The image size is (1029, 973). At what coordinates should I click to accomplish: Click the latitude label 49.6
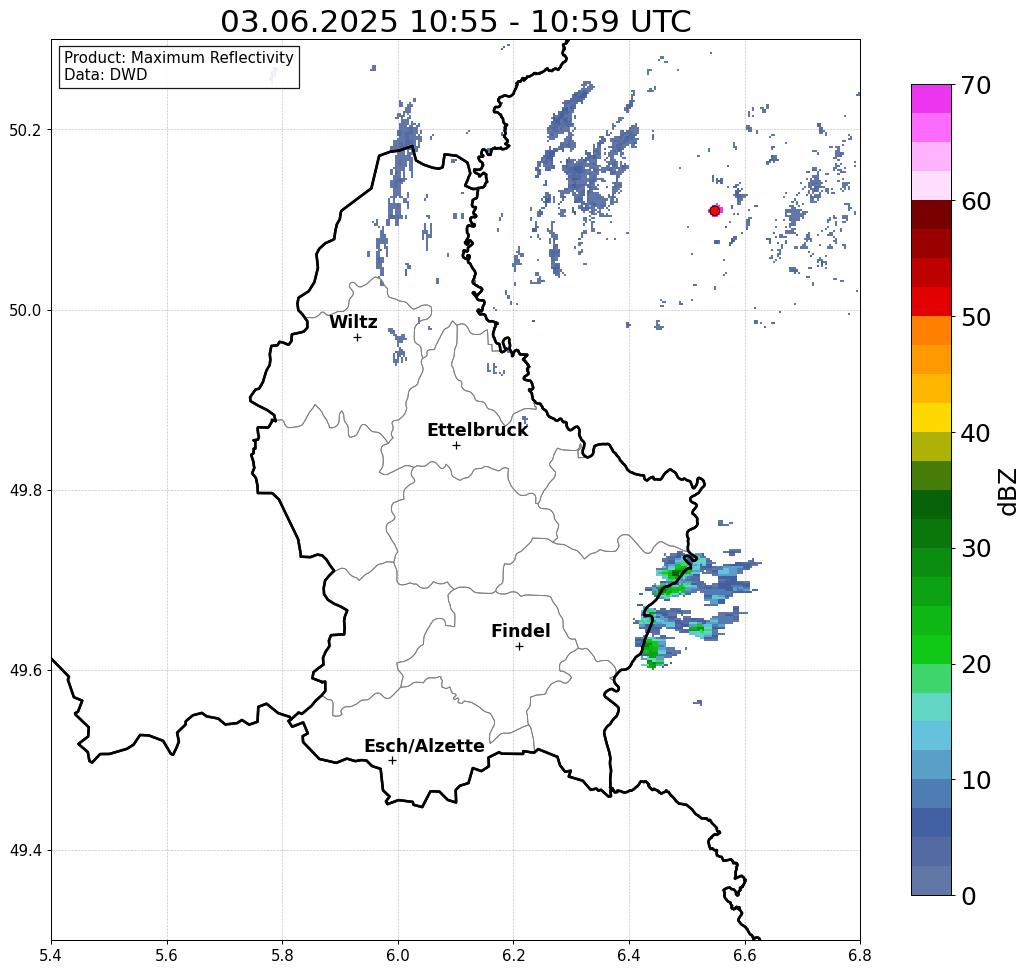pyautogui.click(x=24, y=671)
